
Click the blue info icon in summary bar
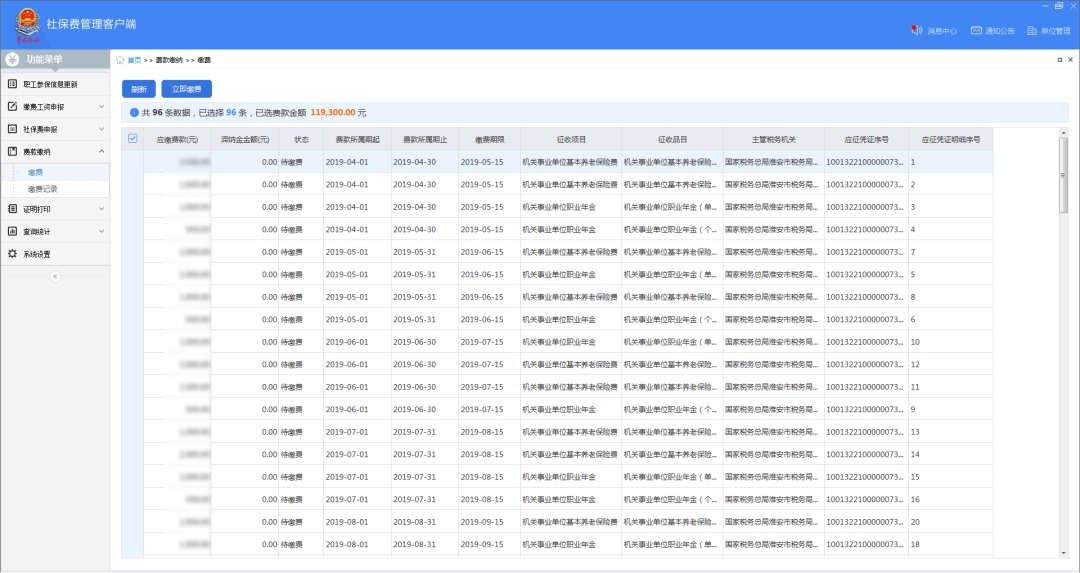134,113
